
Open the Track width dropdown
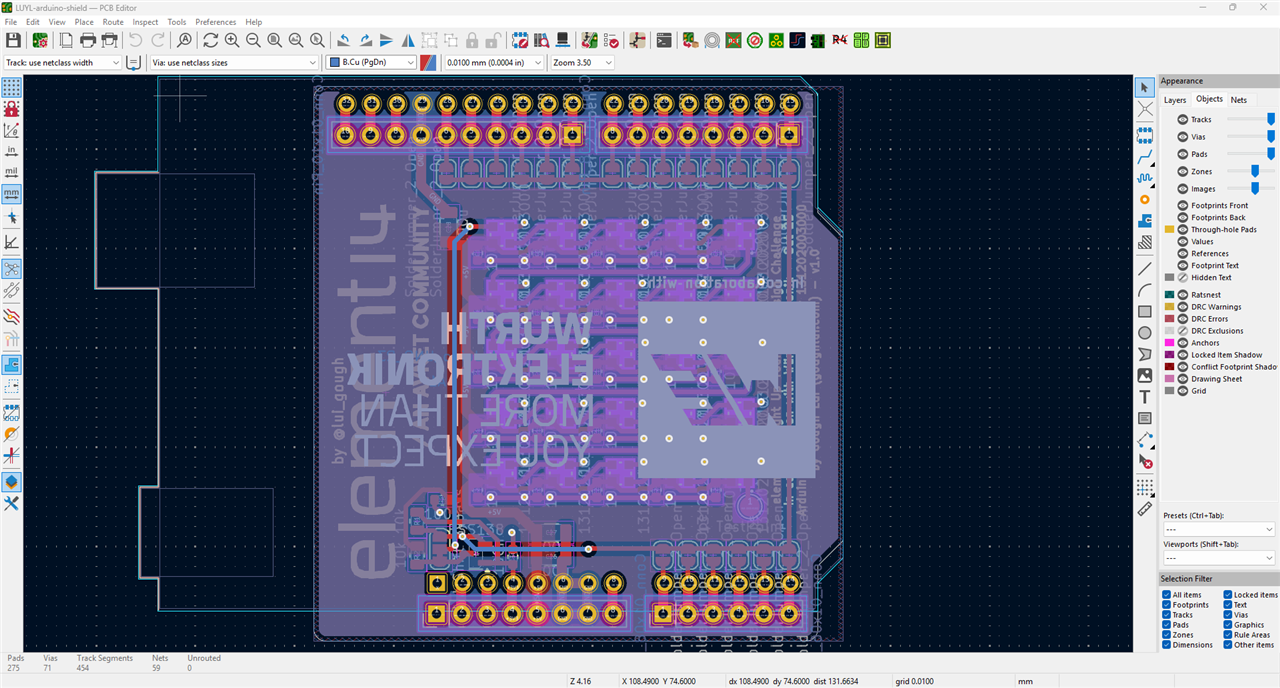[114, 62]
